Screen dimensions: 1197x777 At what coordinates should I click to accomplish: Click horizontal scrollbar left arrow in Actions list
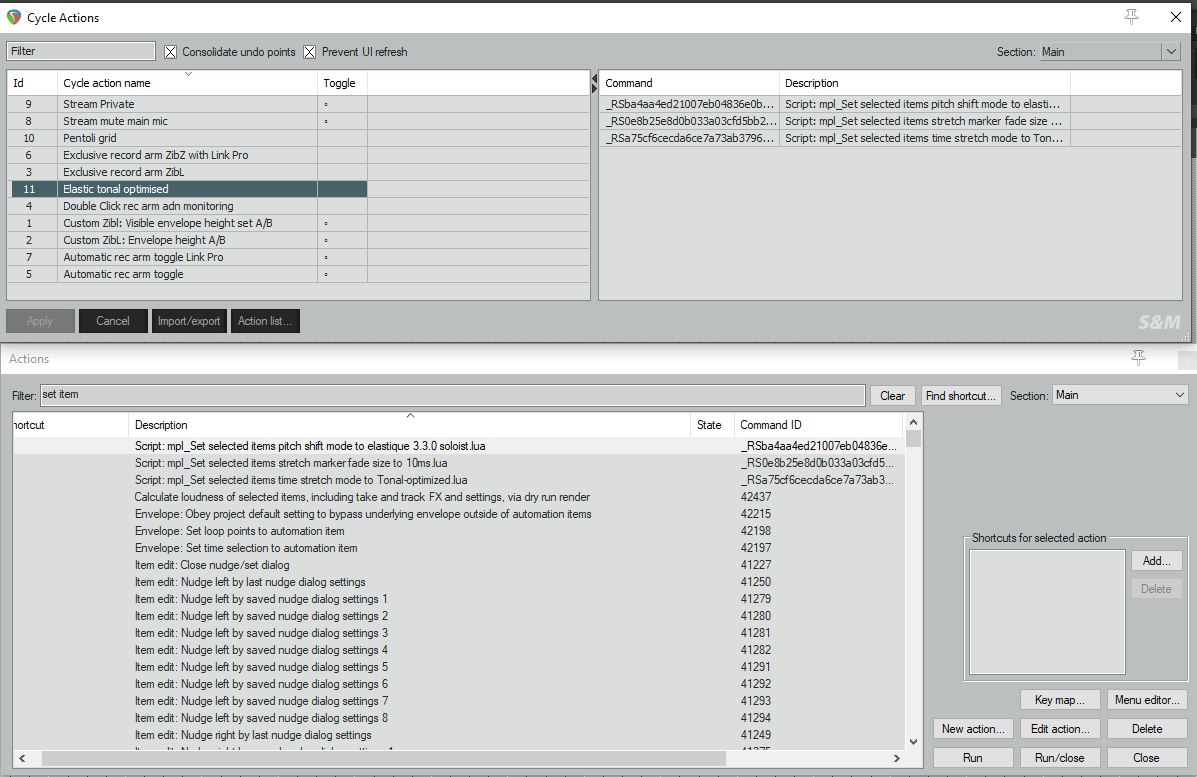(22, 758)
